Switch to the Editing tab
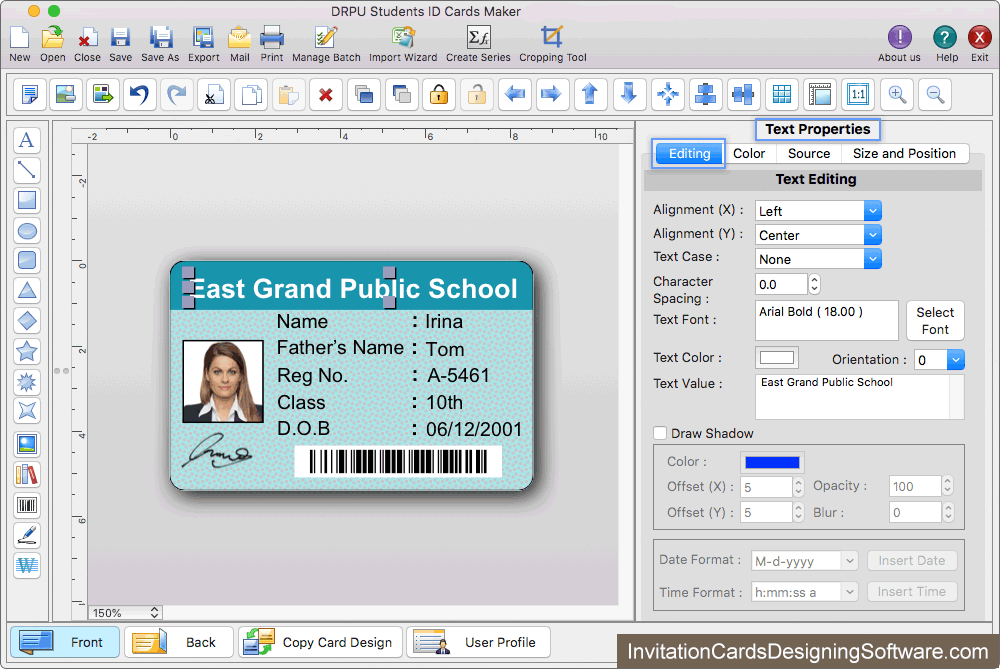The image size is (1000, 669). tap(689, 154)
